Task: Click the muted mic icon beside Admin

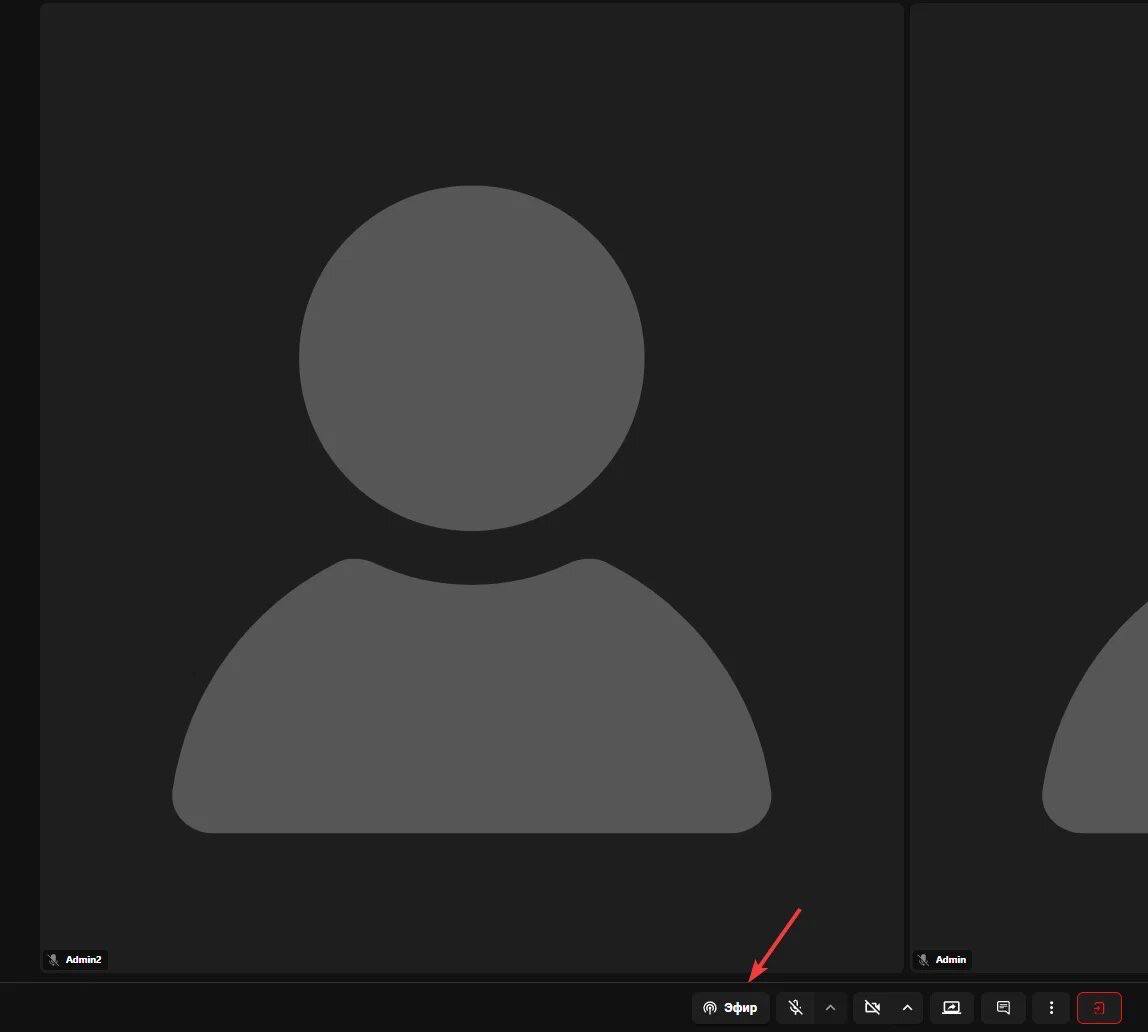Action: (x=923, y=960)
